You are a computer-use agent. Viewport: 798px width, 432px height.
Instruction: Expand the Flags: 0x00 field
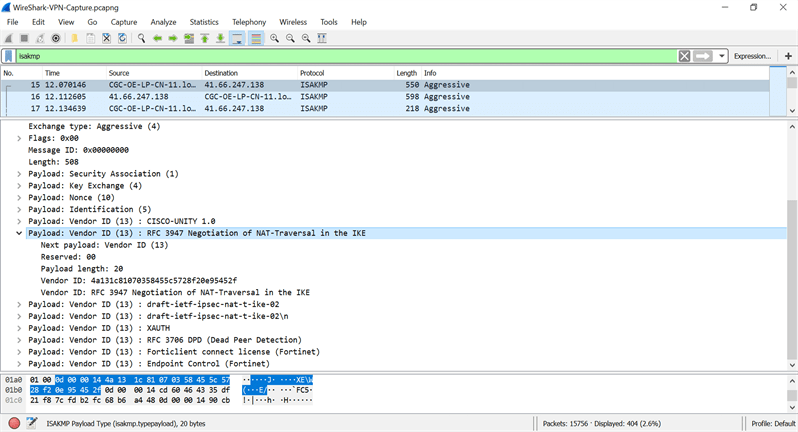tap(19, 138)
